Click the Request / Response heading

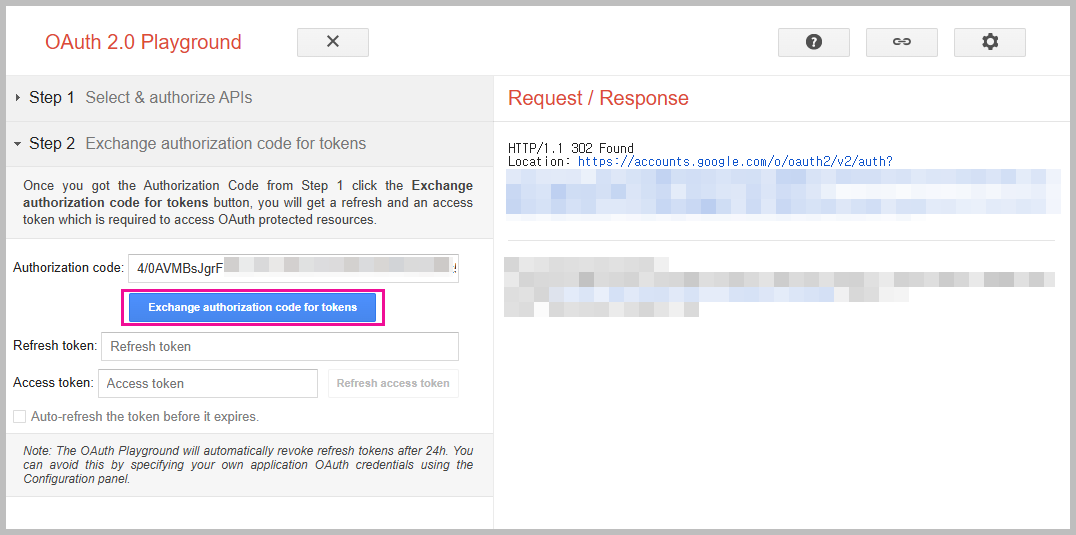(598, 98)
